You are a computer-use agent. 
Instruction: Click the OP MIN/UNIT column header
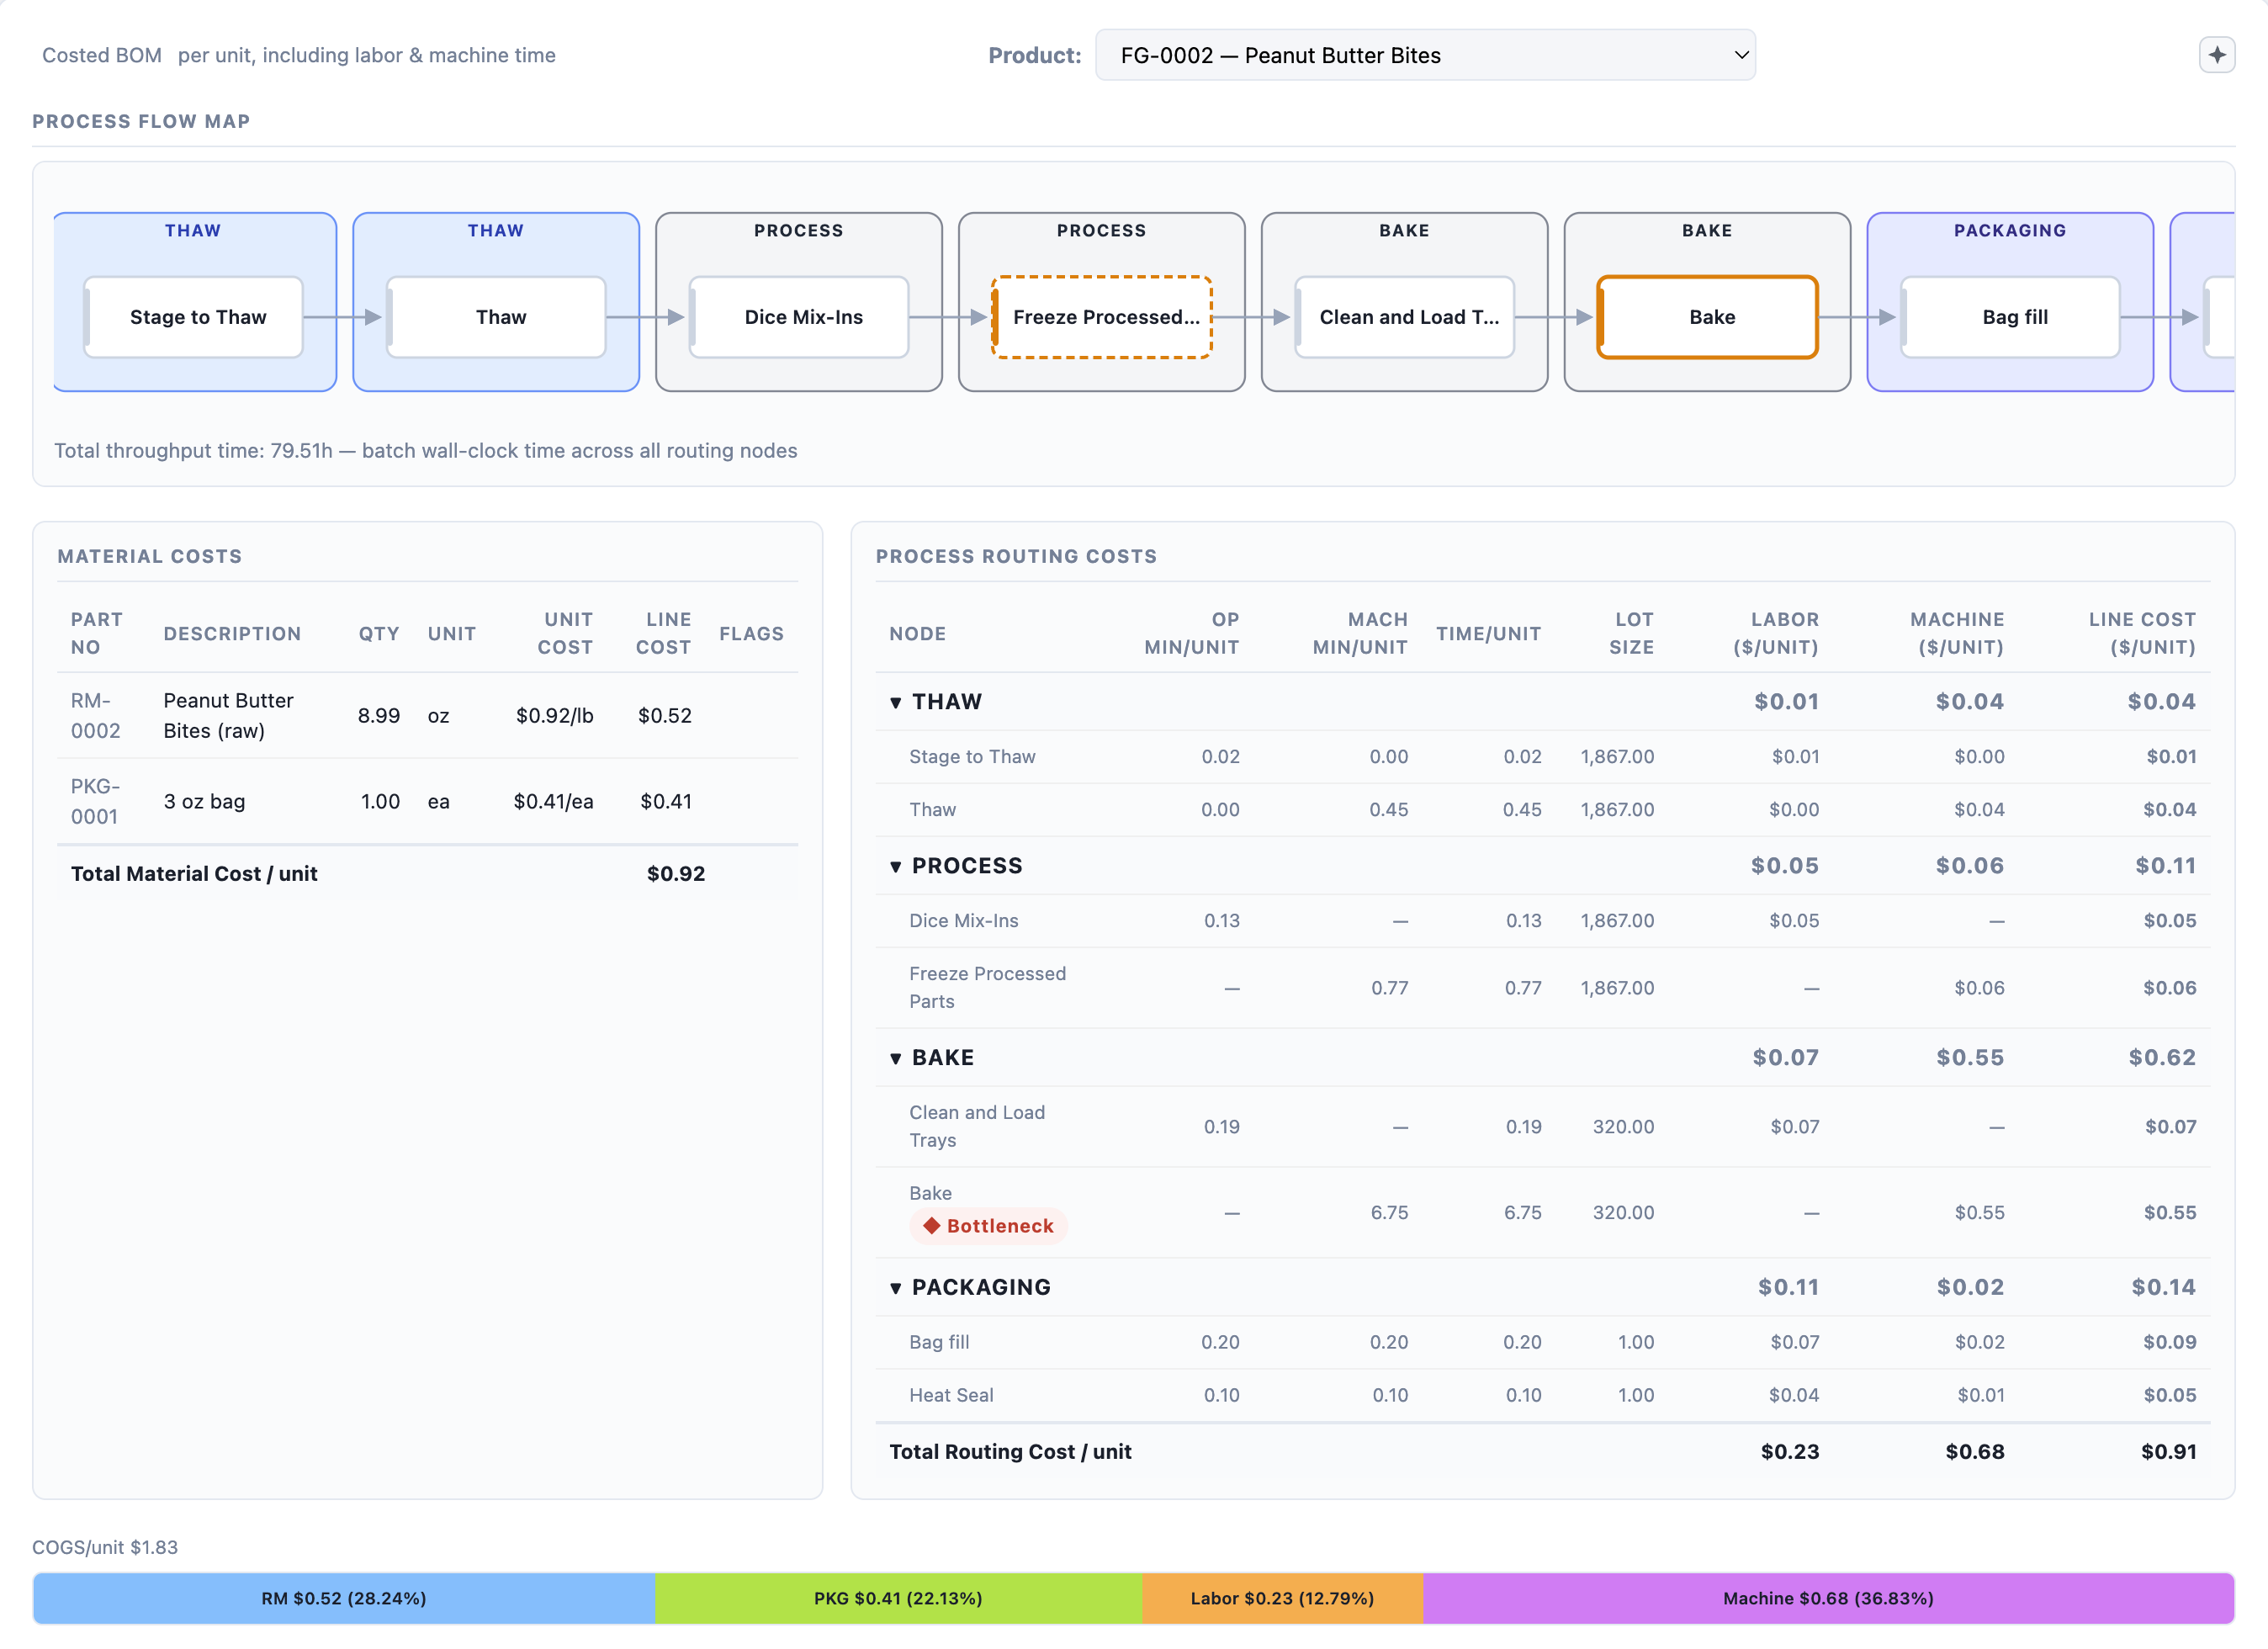[1191, 634]
